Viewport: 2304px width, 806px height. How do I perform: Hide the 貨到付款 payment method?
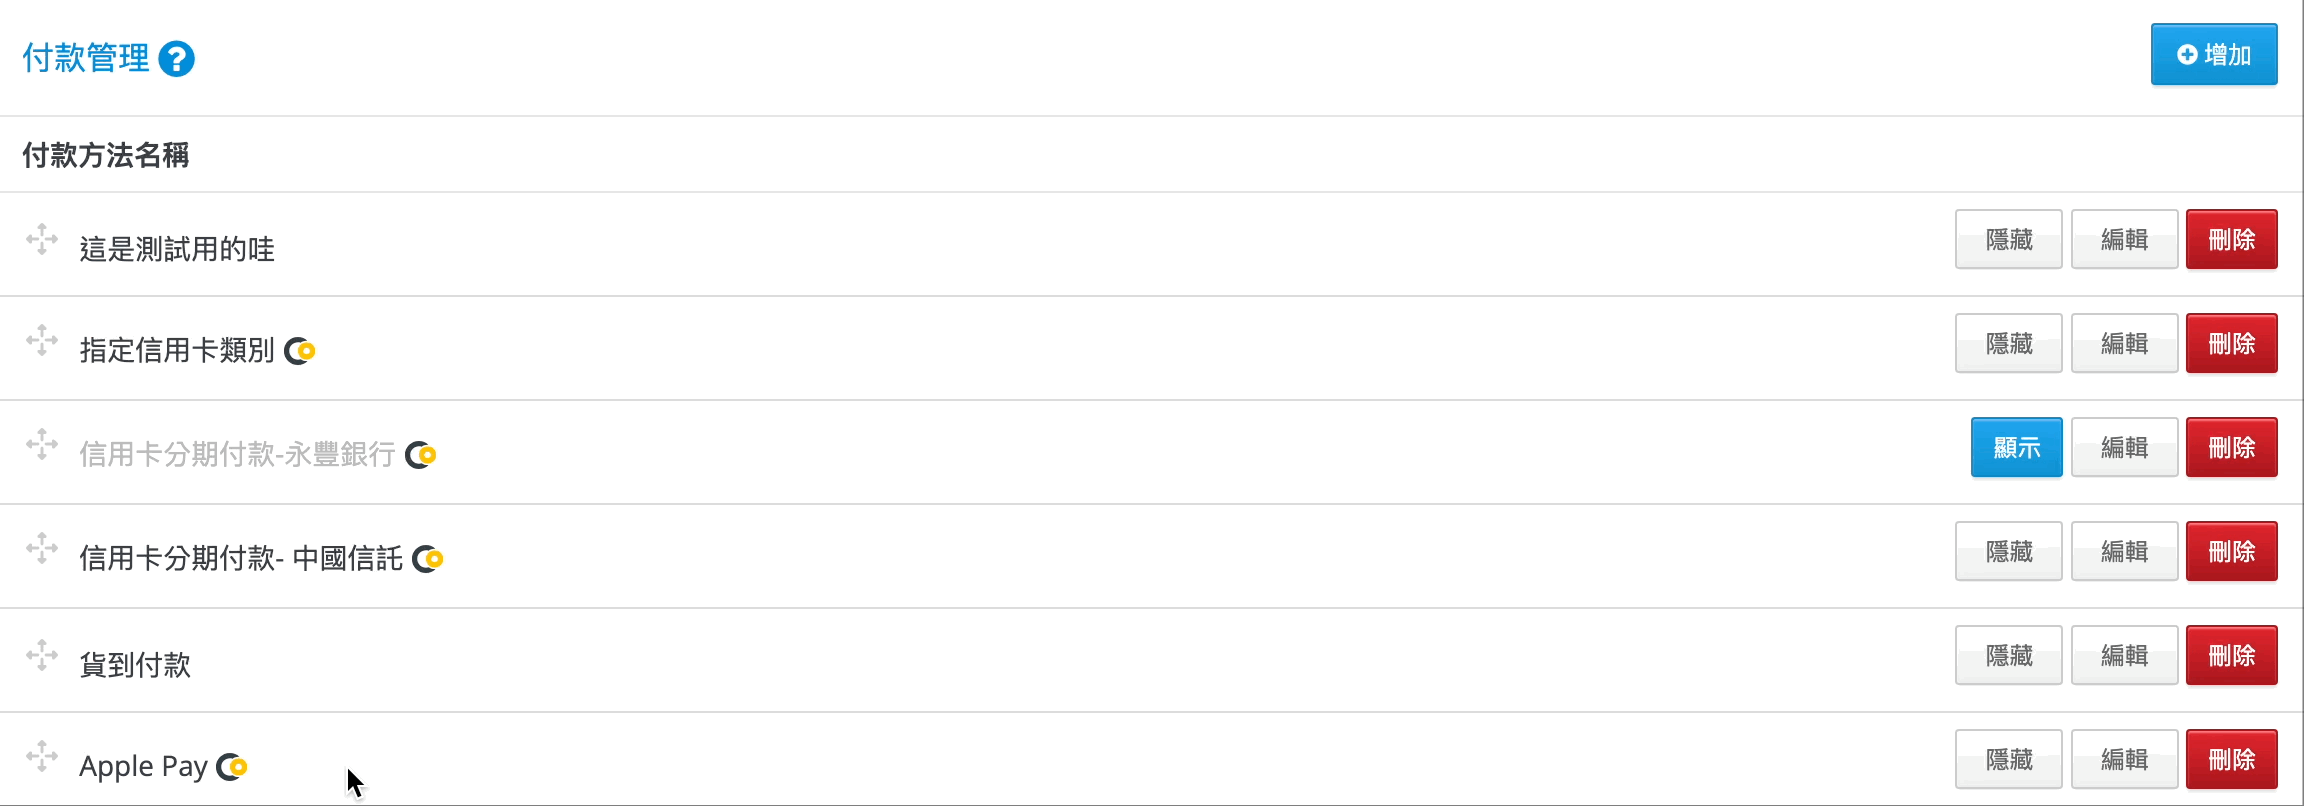[2008, 655]
